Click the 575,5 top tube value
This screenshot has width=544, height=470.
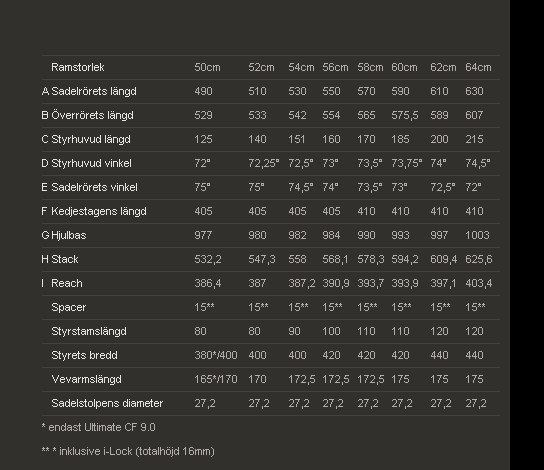pyautogui.click(x=405, y=115)
